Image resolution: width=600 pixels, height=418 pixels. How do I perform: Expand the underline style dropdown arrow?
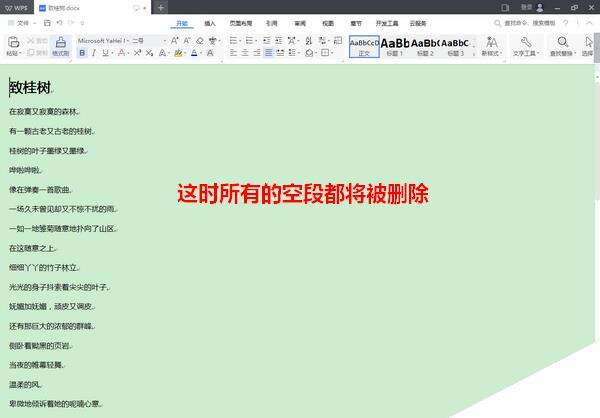coord(112,53)
